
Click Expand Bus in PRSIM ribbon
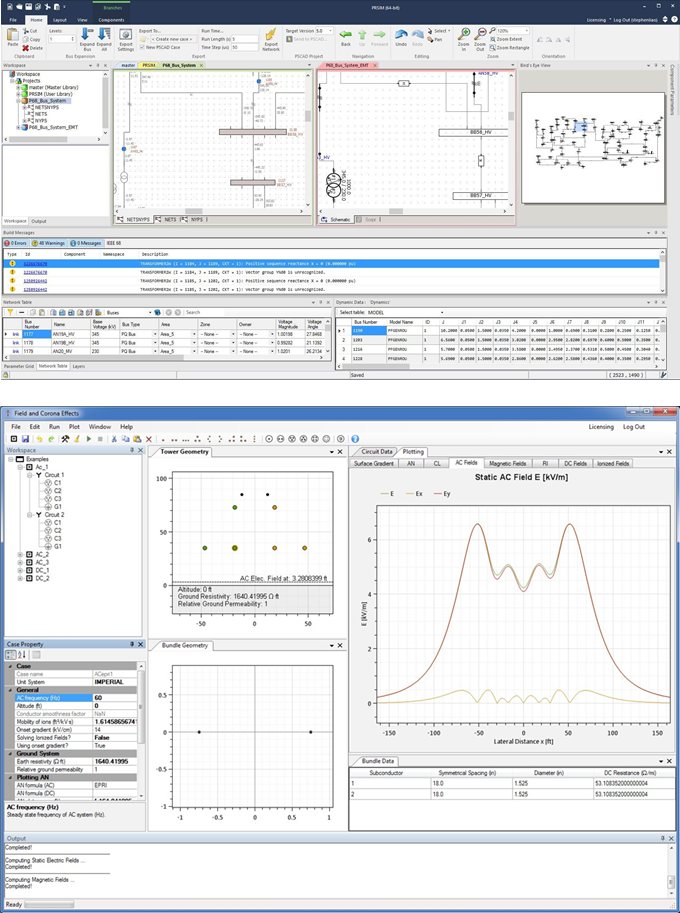[x=87, y=38]
